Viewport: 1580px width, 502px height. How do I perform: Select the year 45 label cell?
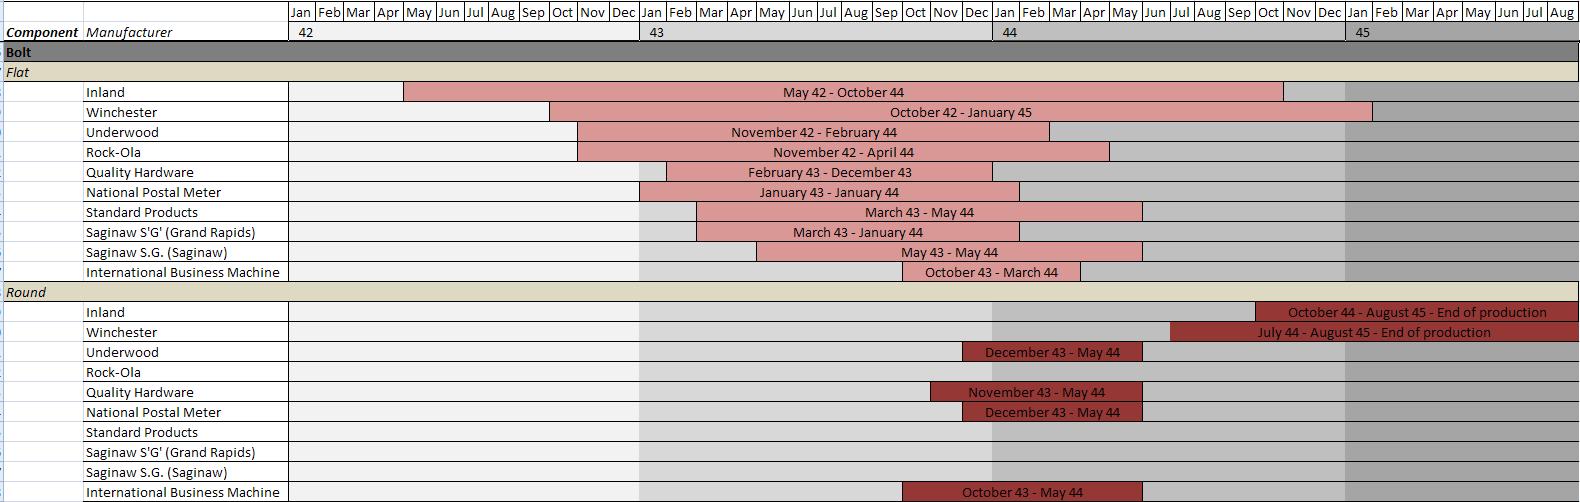click(x=1462, y=32)
